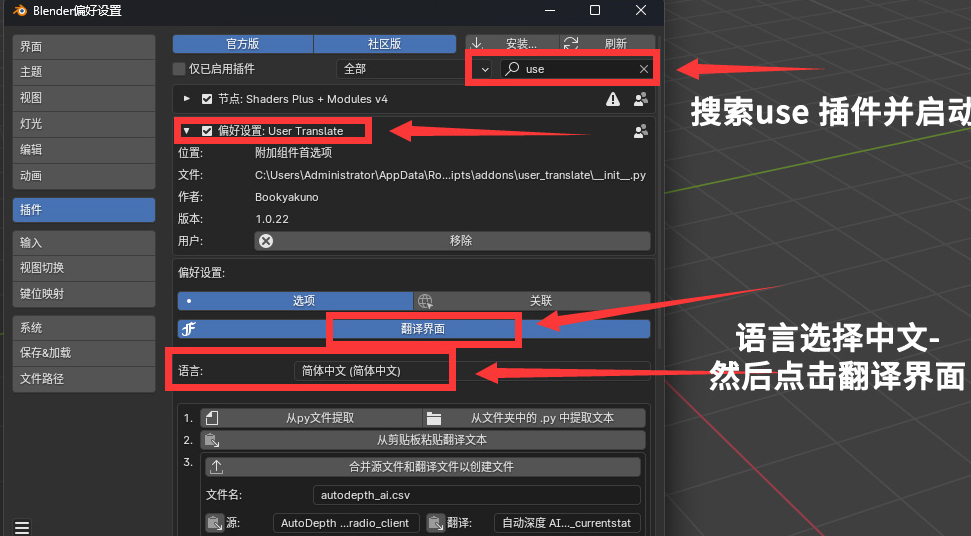Open 键位映射 preferences section
This screenshot has width=971, height=536.
pyautogui.click(x=84, y=294)
